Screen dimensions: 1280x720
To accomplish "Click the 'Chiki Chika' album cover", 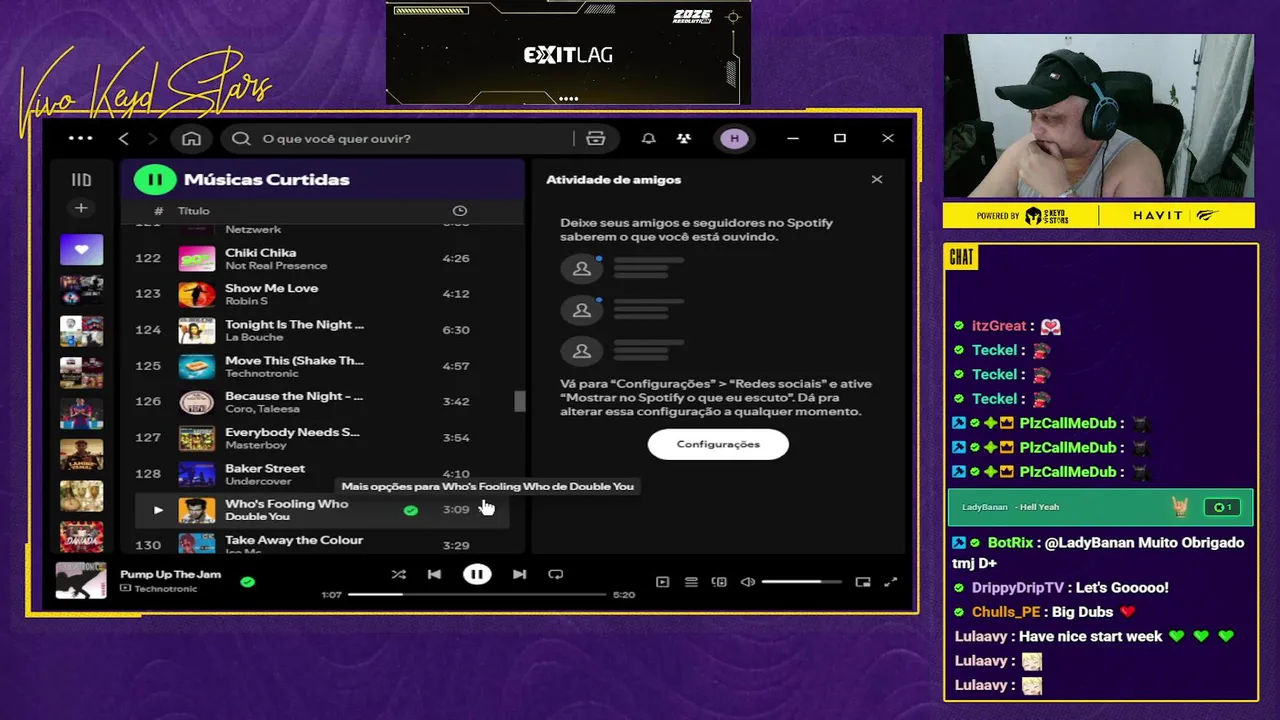I will coord(196,258).
